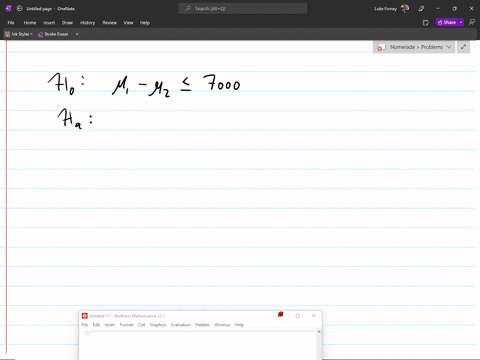Viewport: 480px width, 360px height.
Task: Click the expand full page view arrow icon
Action: pyautogui.click(x=463, y=47)
